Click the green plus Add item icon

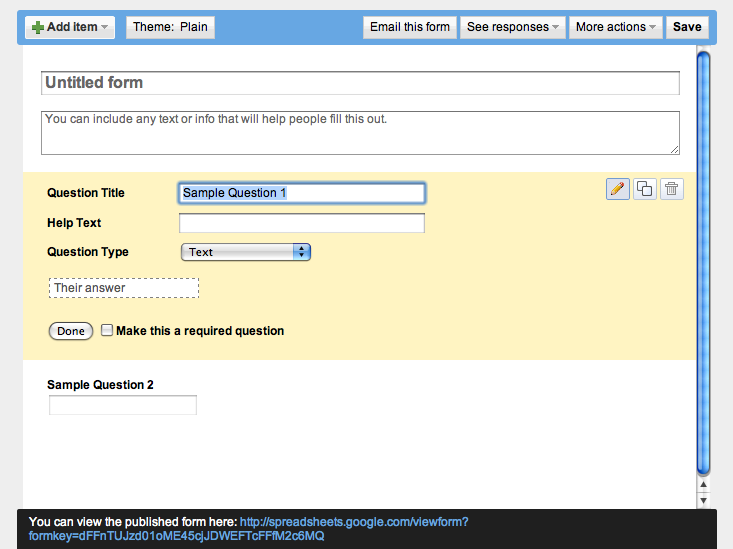click(38, 28)
